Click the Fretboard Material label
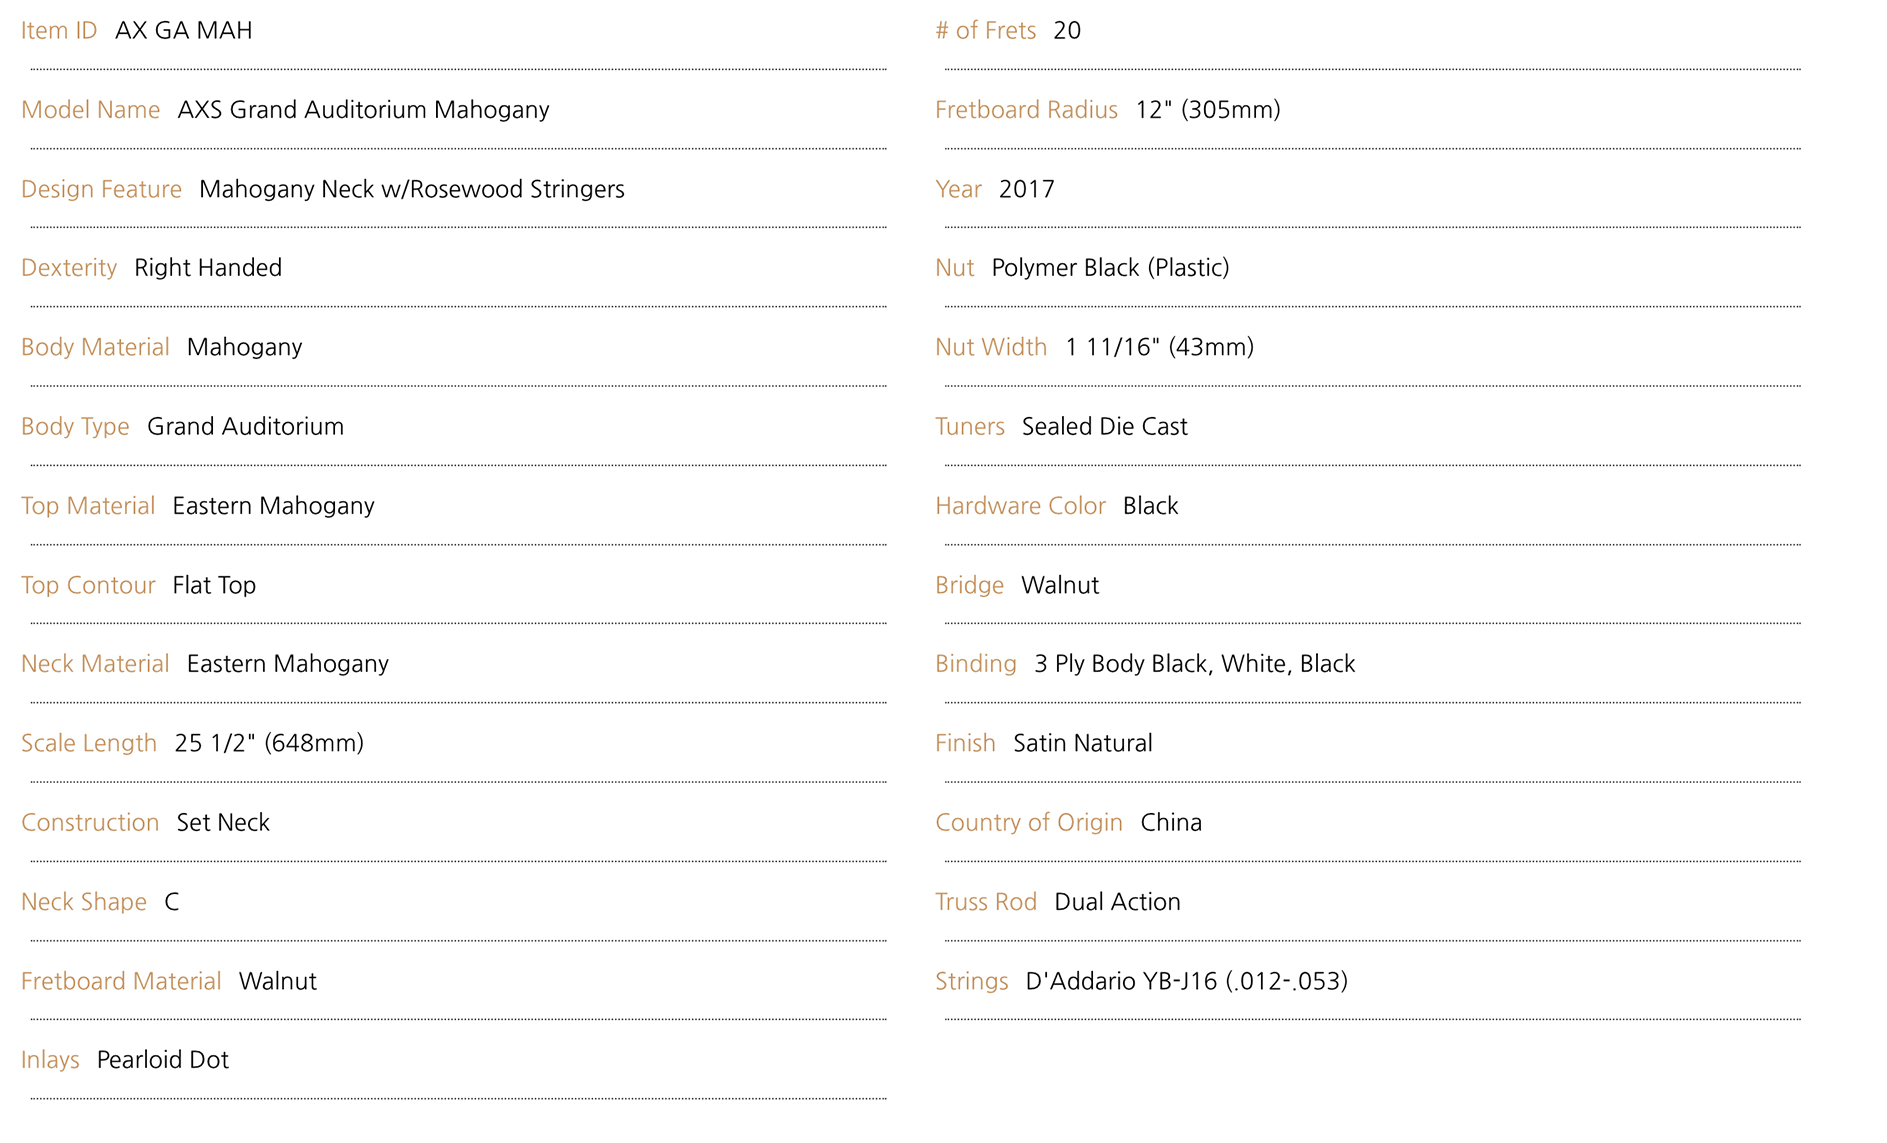The height and width of the screenshot is (1143, 1887). (121, 981)
